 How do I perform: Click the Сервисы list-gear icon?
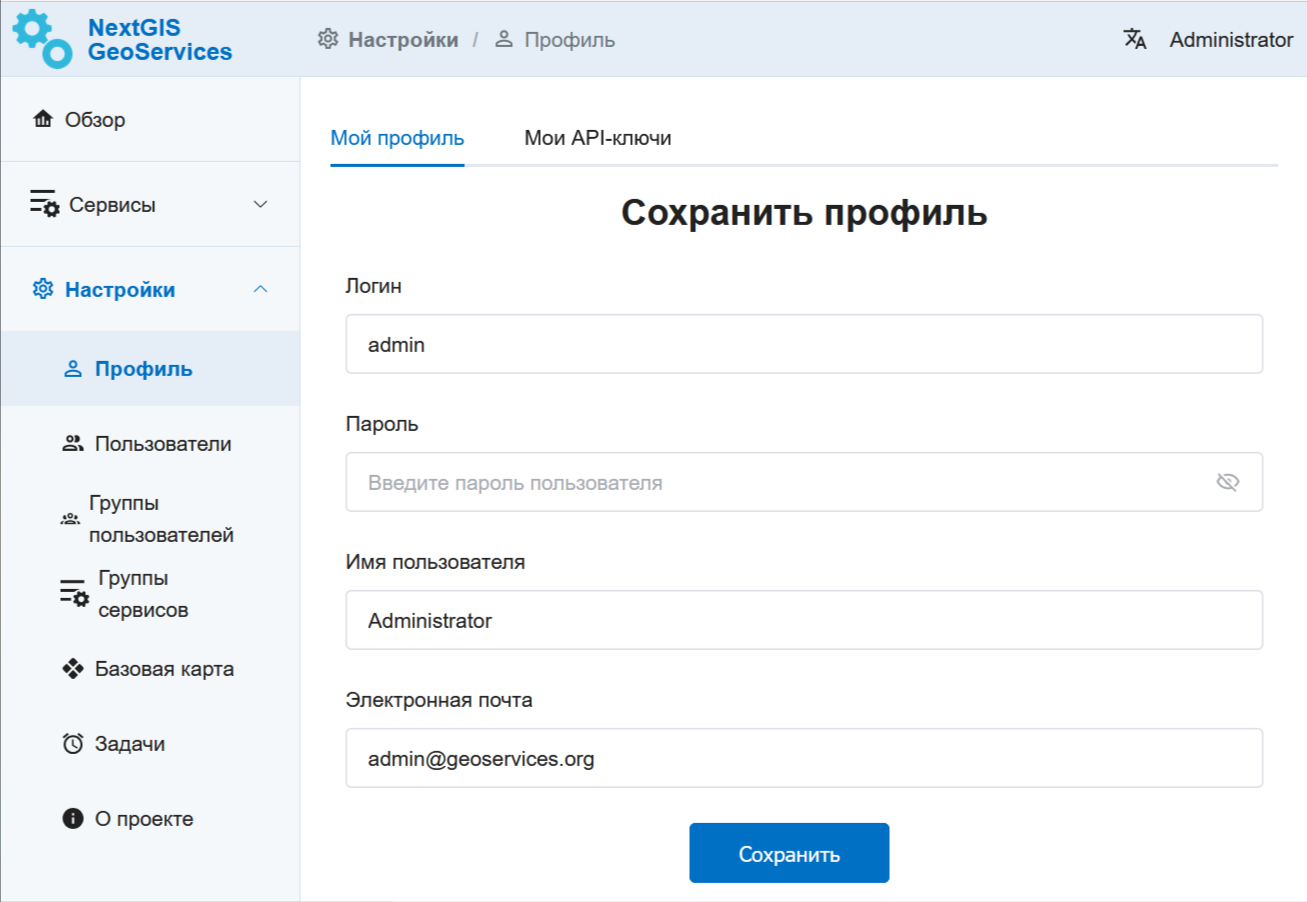click(x=45, y=204)
